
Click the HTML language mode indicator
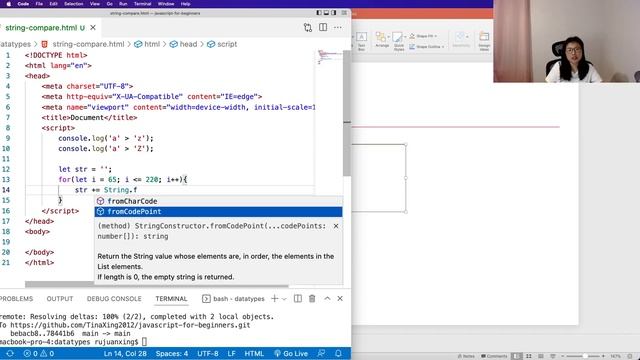254,353
